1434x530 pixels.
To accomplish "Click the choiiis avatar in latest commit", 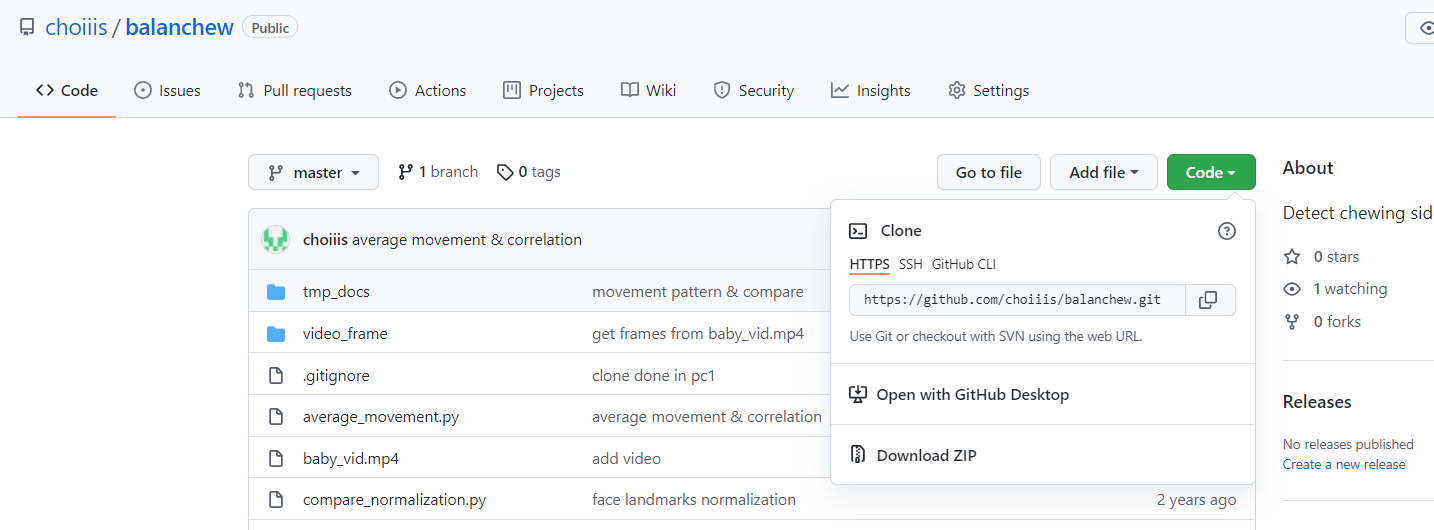I will 276,240.
